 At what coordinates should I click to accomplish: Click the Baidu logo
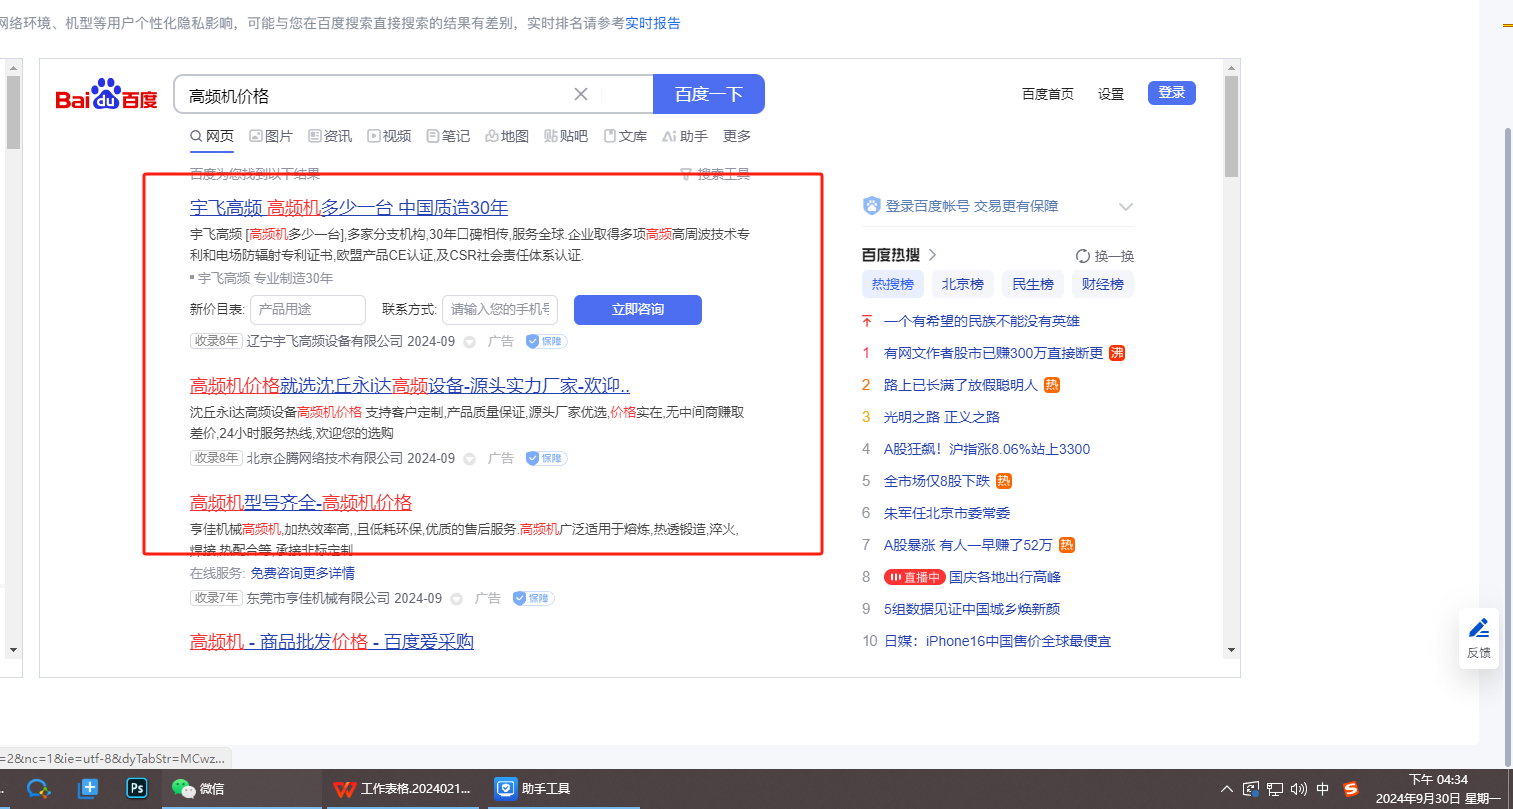click(x=106, y=96)
